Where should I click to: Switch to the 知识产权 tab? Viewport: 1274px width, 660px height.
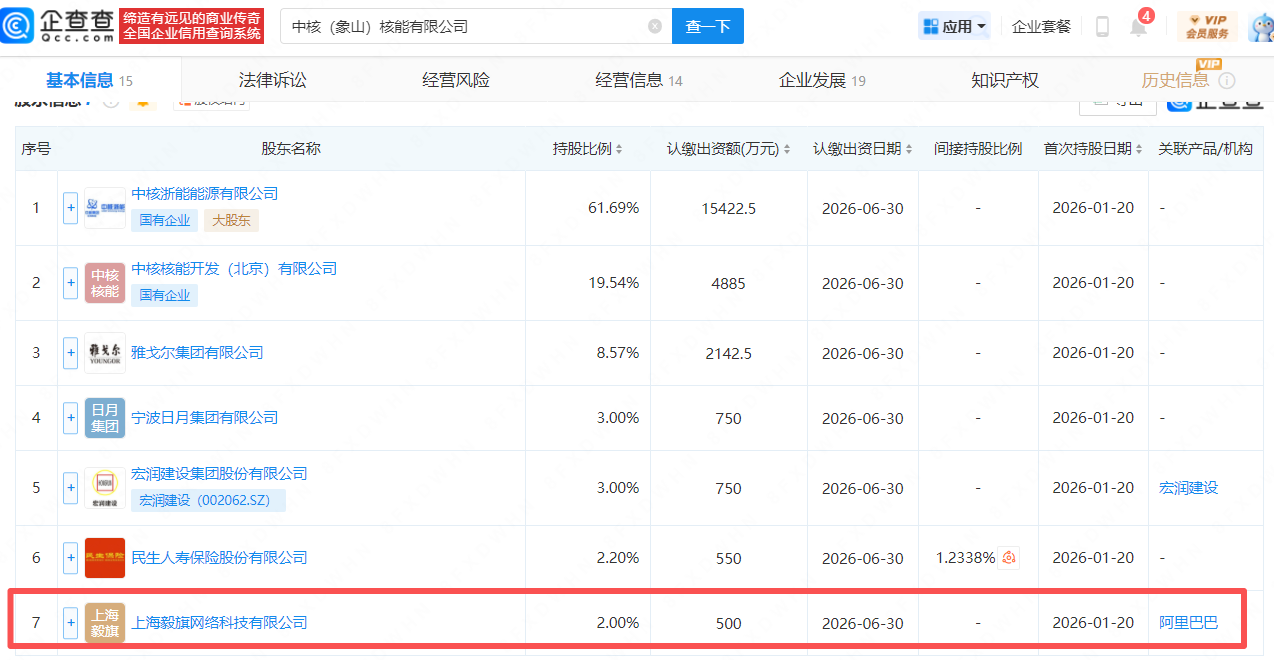pyautogui.click(x=1004, y=81)
